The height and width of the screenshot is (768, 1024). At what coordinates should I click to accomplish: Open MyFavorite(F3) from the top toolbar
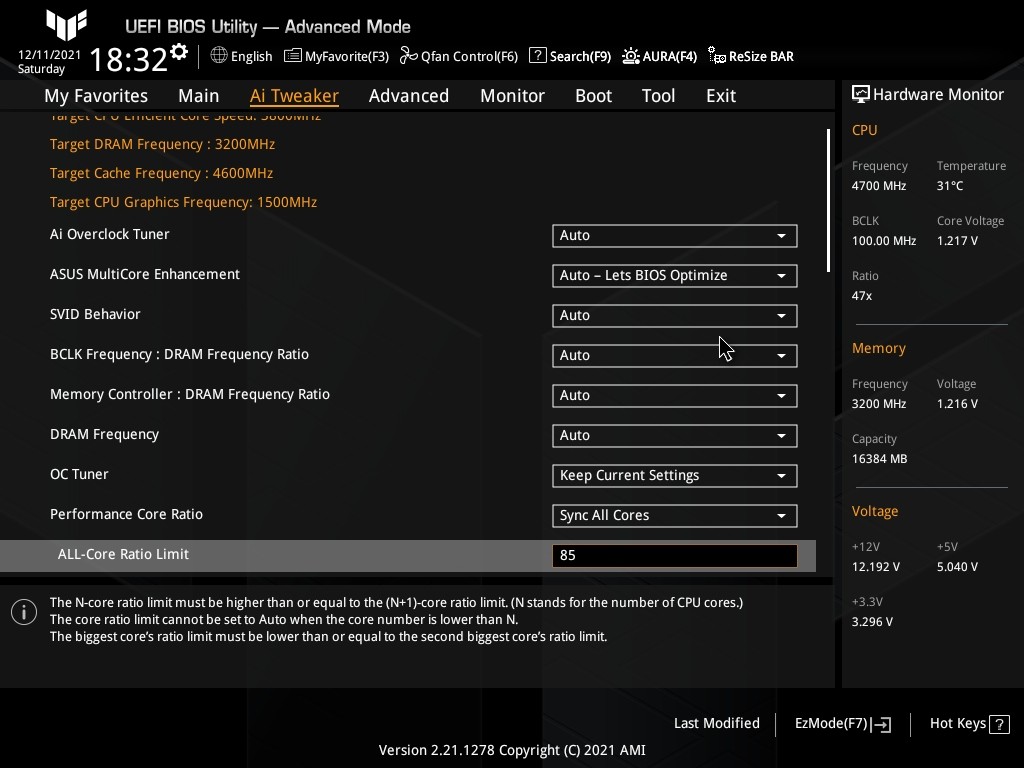(x=337, y=56)
